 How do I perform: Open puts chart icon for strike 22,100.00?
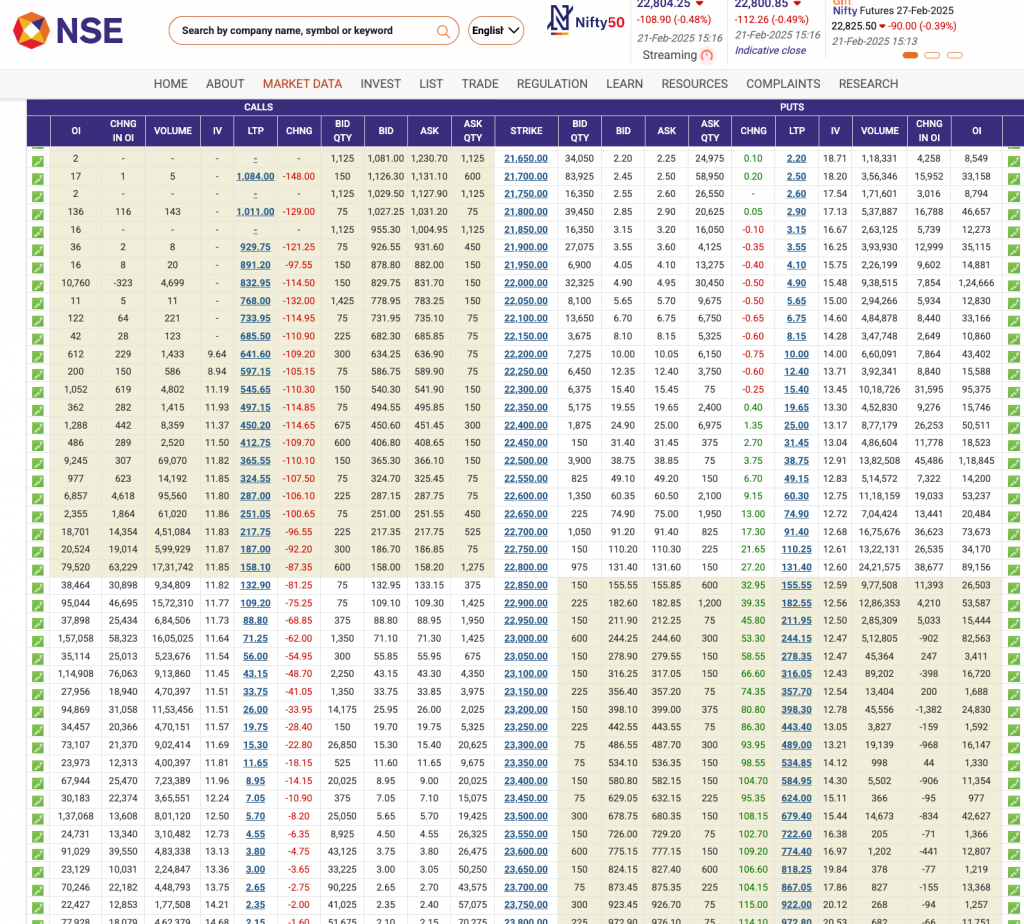(1014, 321)
